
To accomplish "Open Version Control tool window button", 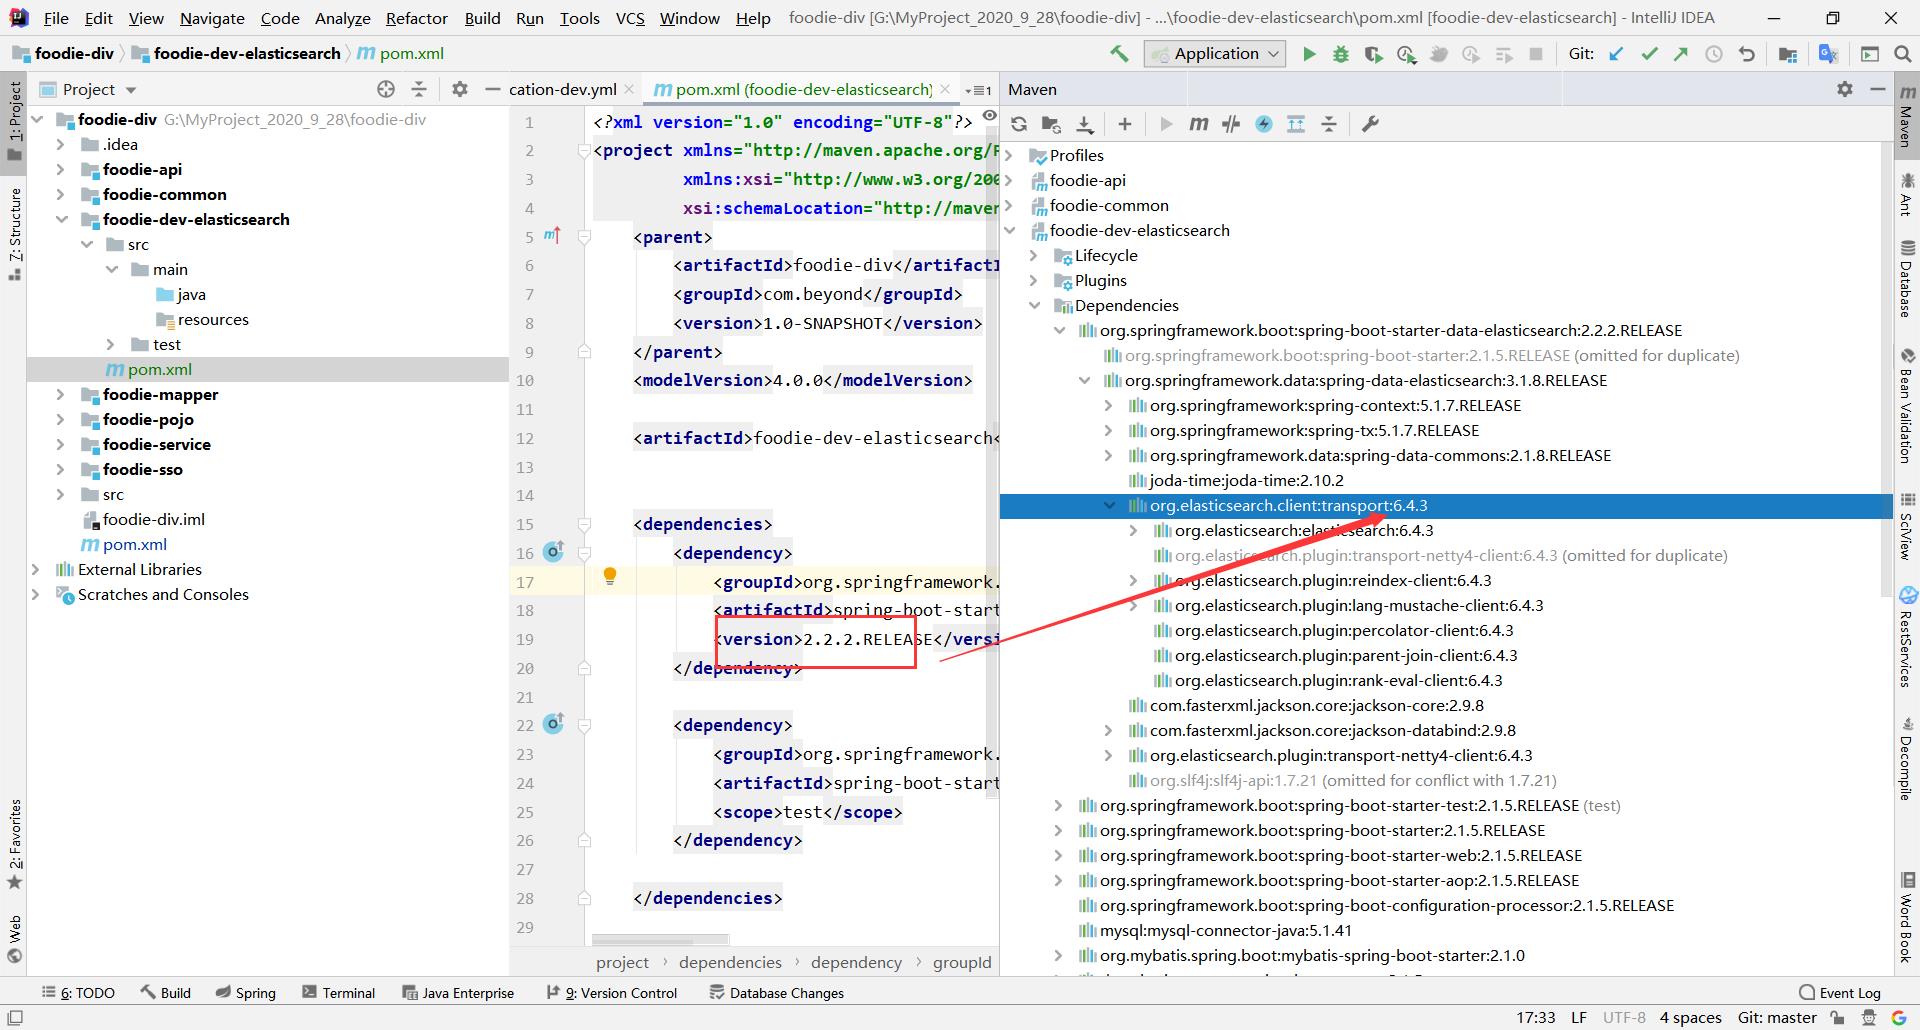I will point(612,993).
